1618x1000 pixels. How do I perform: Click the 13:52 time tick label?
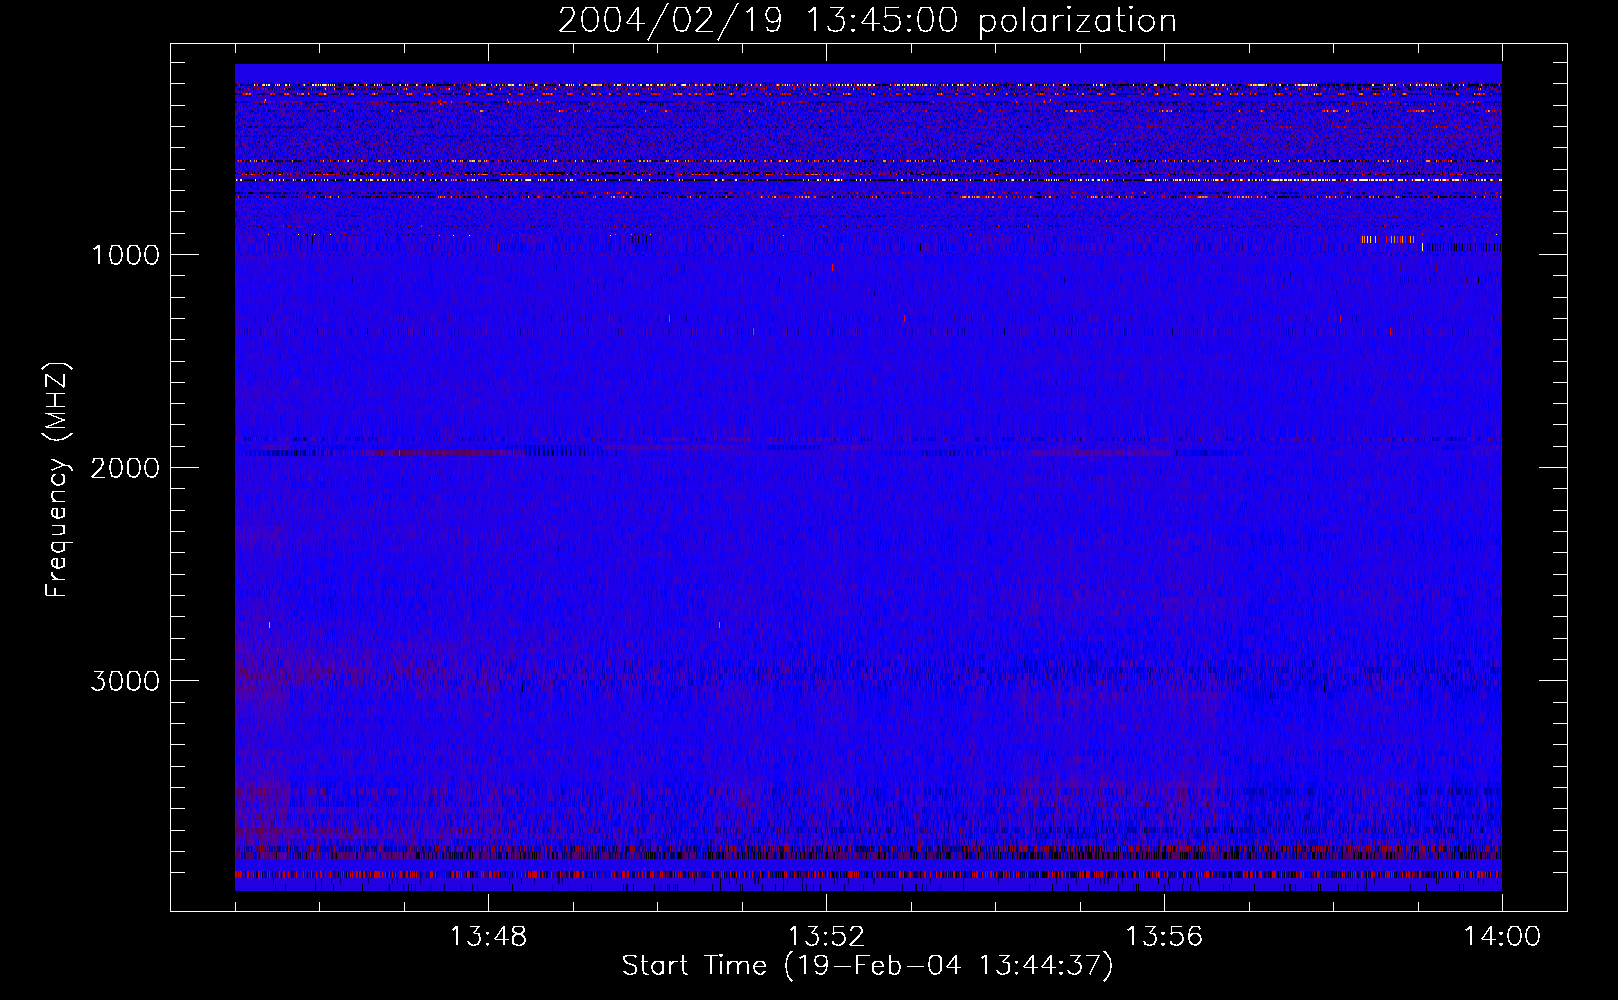pyautogui.click(x=826, y=937)
